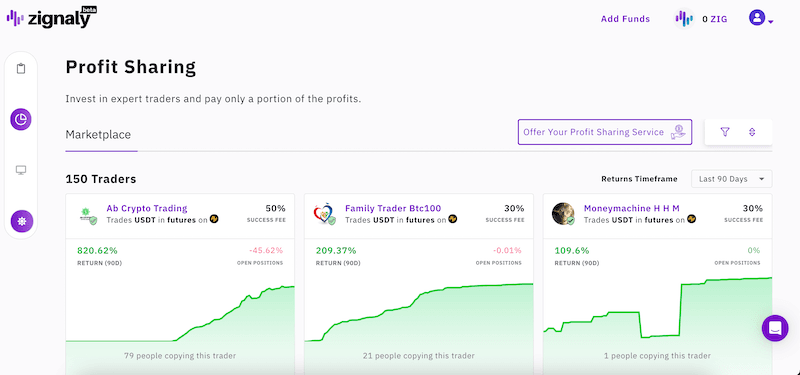Open the Ab Crypto Trading trader link
This screenshot has height=375, width=800.
coord(147,208)
